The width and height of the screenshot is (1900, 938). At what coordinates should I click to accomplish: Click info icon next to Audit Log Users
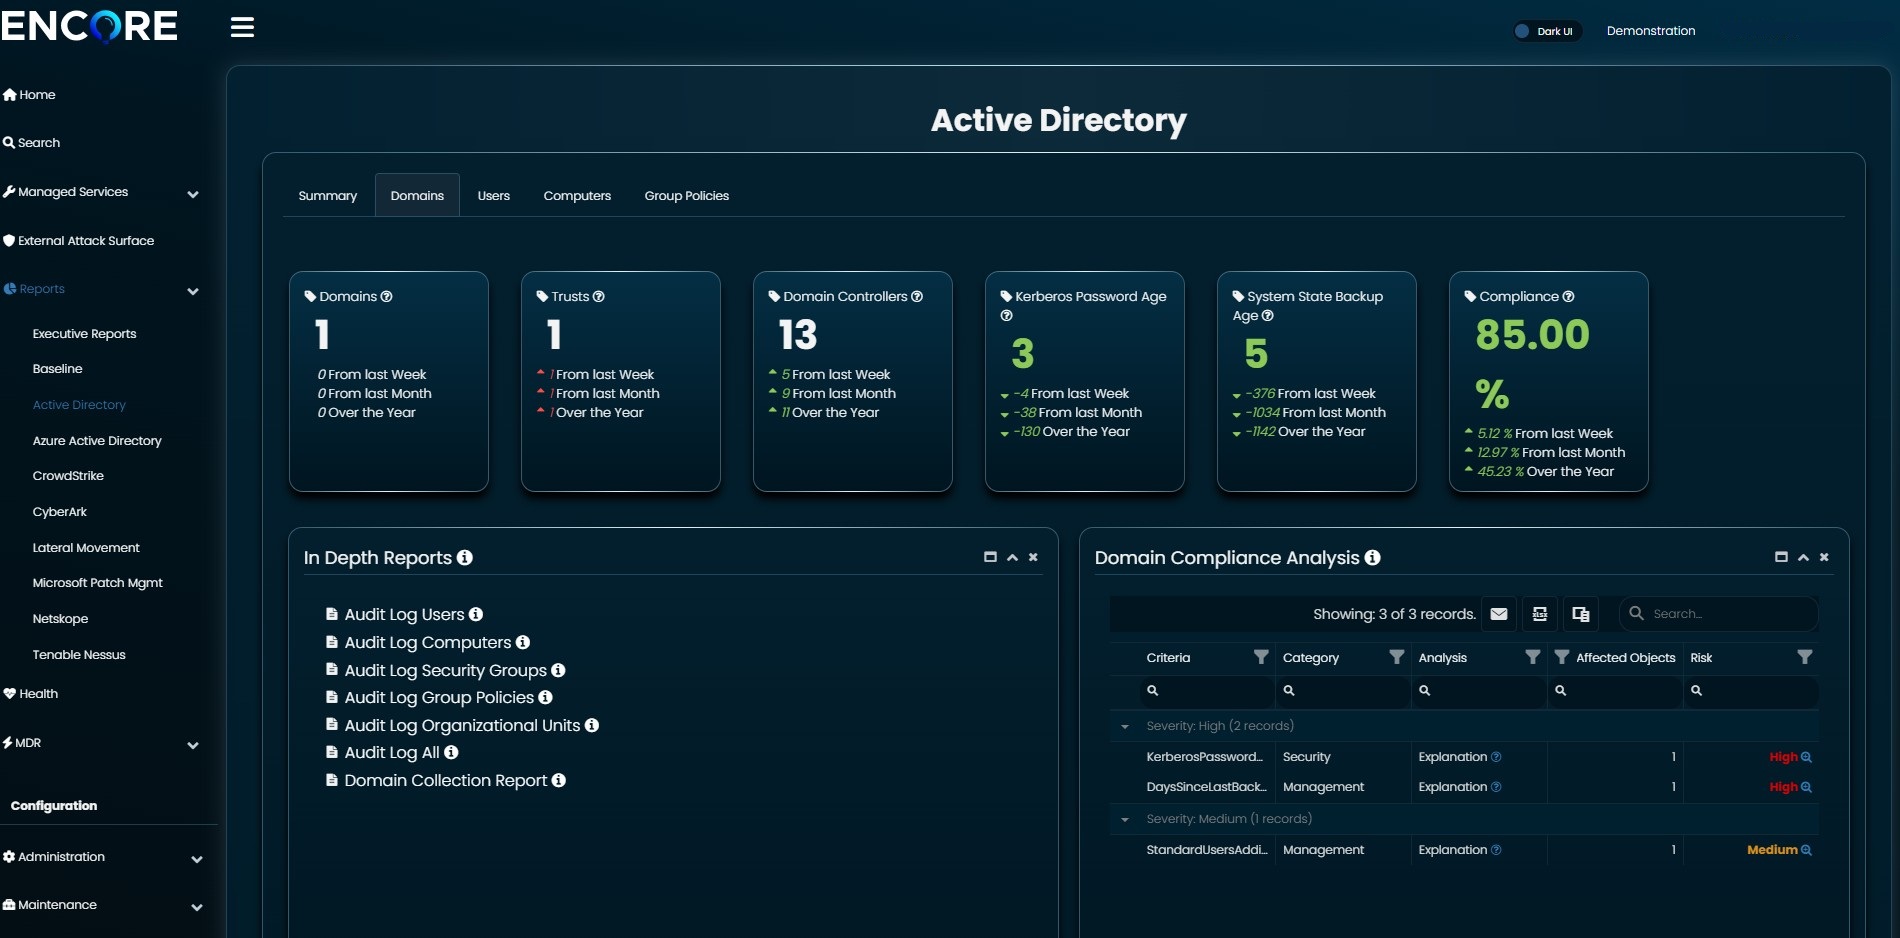click(476, 615)
